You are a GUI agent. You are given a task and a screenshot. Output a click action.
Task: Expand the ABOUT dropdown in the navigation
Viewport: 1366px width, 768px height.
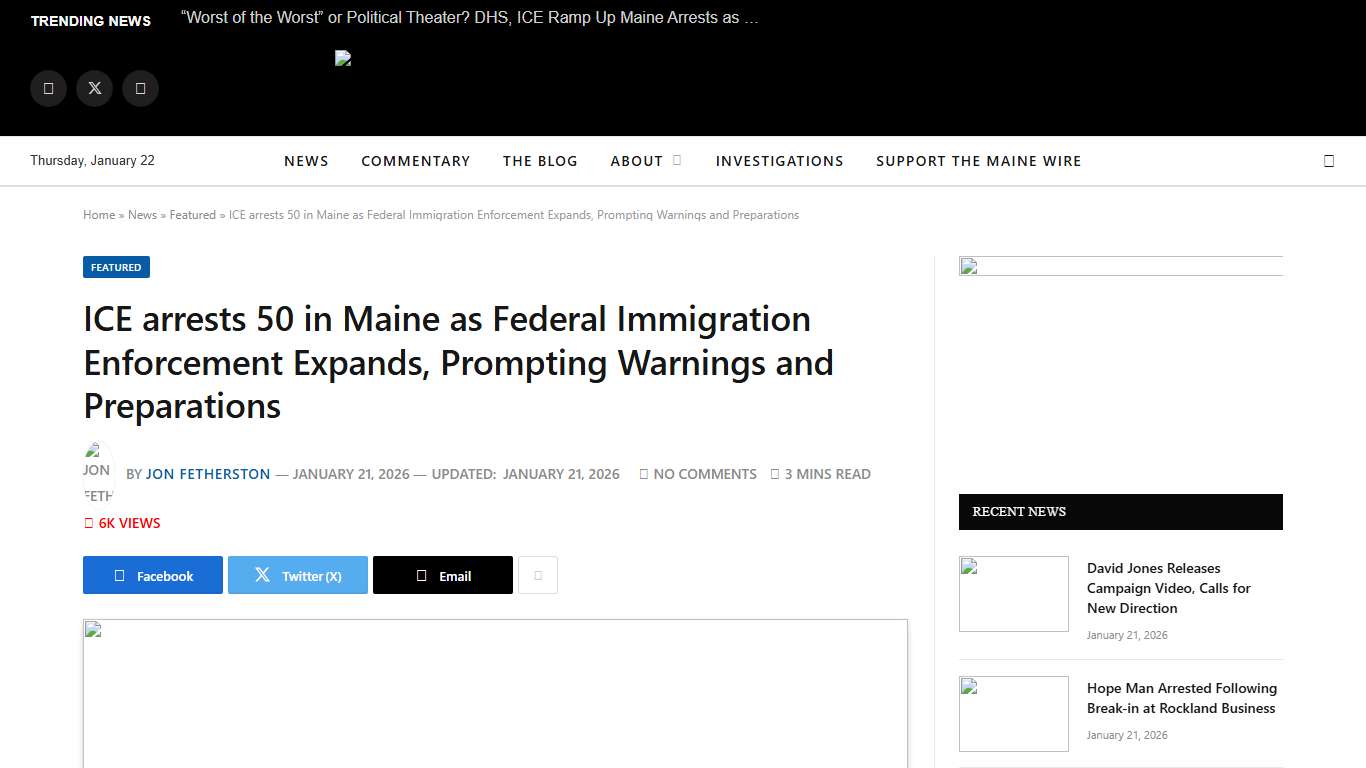click(x=645, y=160)
